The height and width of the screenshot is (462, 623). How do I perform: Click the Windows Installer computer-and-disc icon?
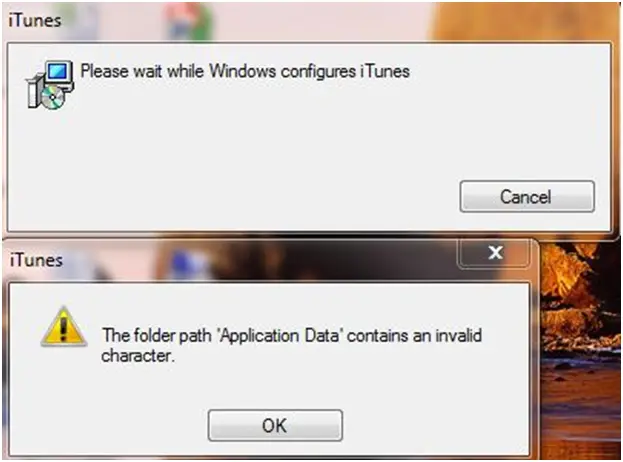[50, 85]
